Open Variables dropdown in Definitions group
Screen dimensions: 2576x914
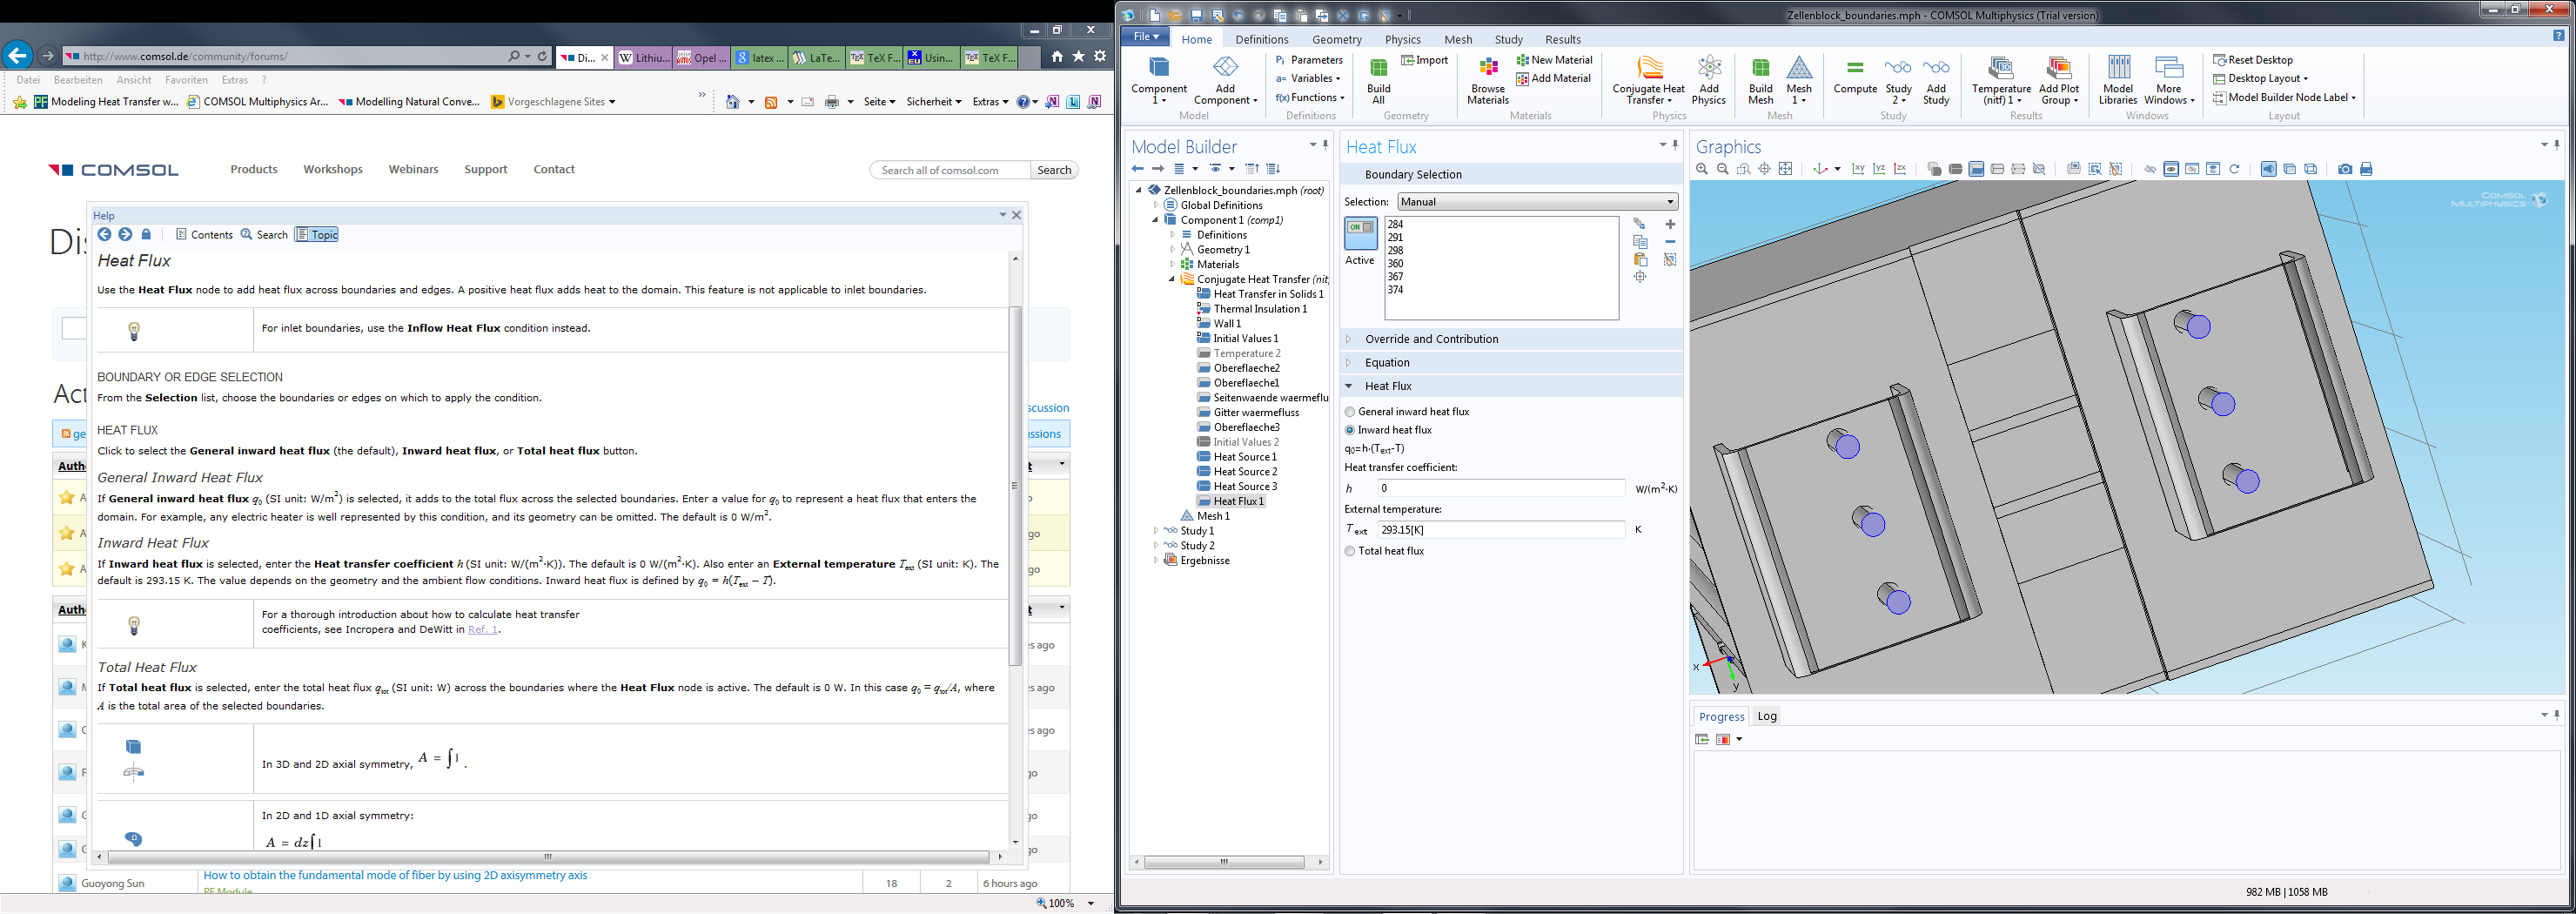[x=1308, y=79]
